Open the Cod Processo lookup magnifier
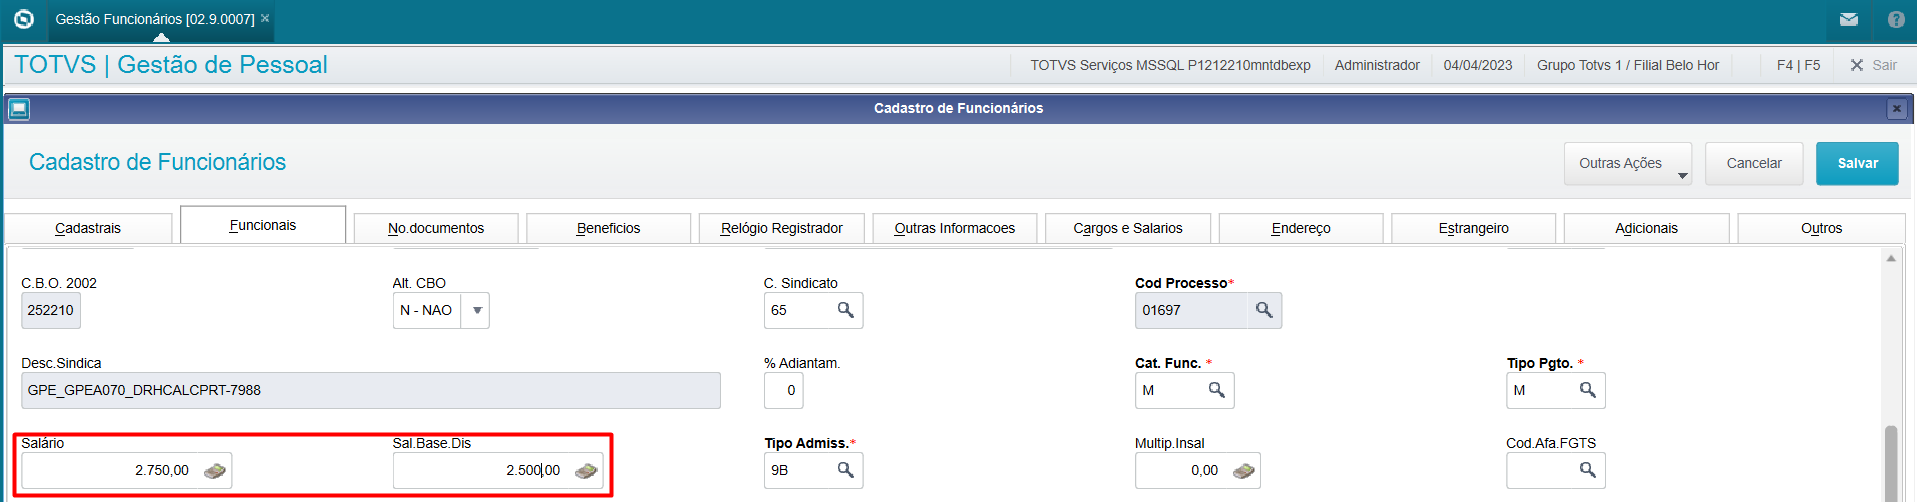This screenshot has width=1917, height=502. [x=1264, y=310]
